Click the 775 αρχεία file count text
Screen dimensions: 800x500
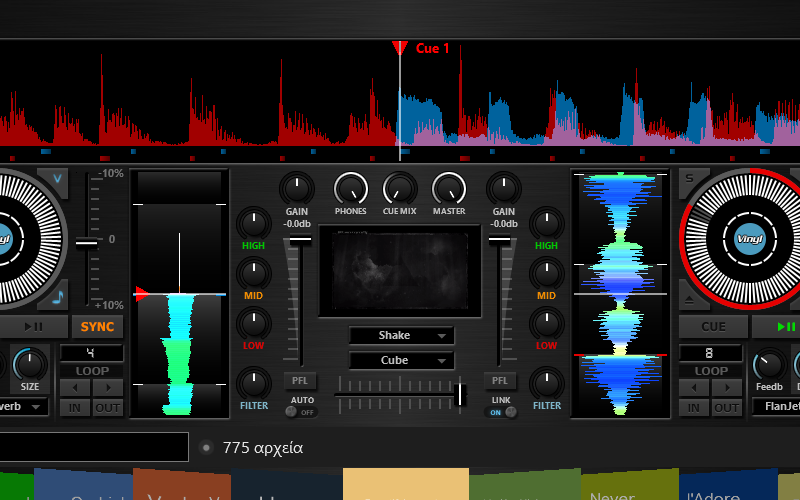263,448
